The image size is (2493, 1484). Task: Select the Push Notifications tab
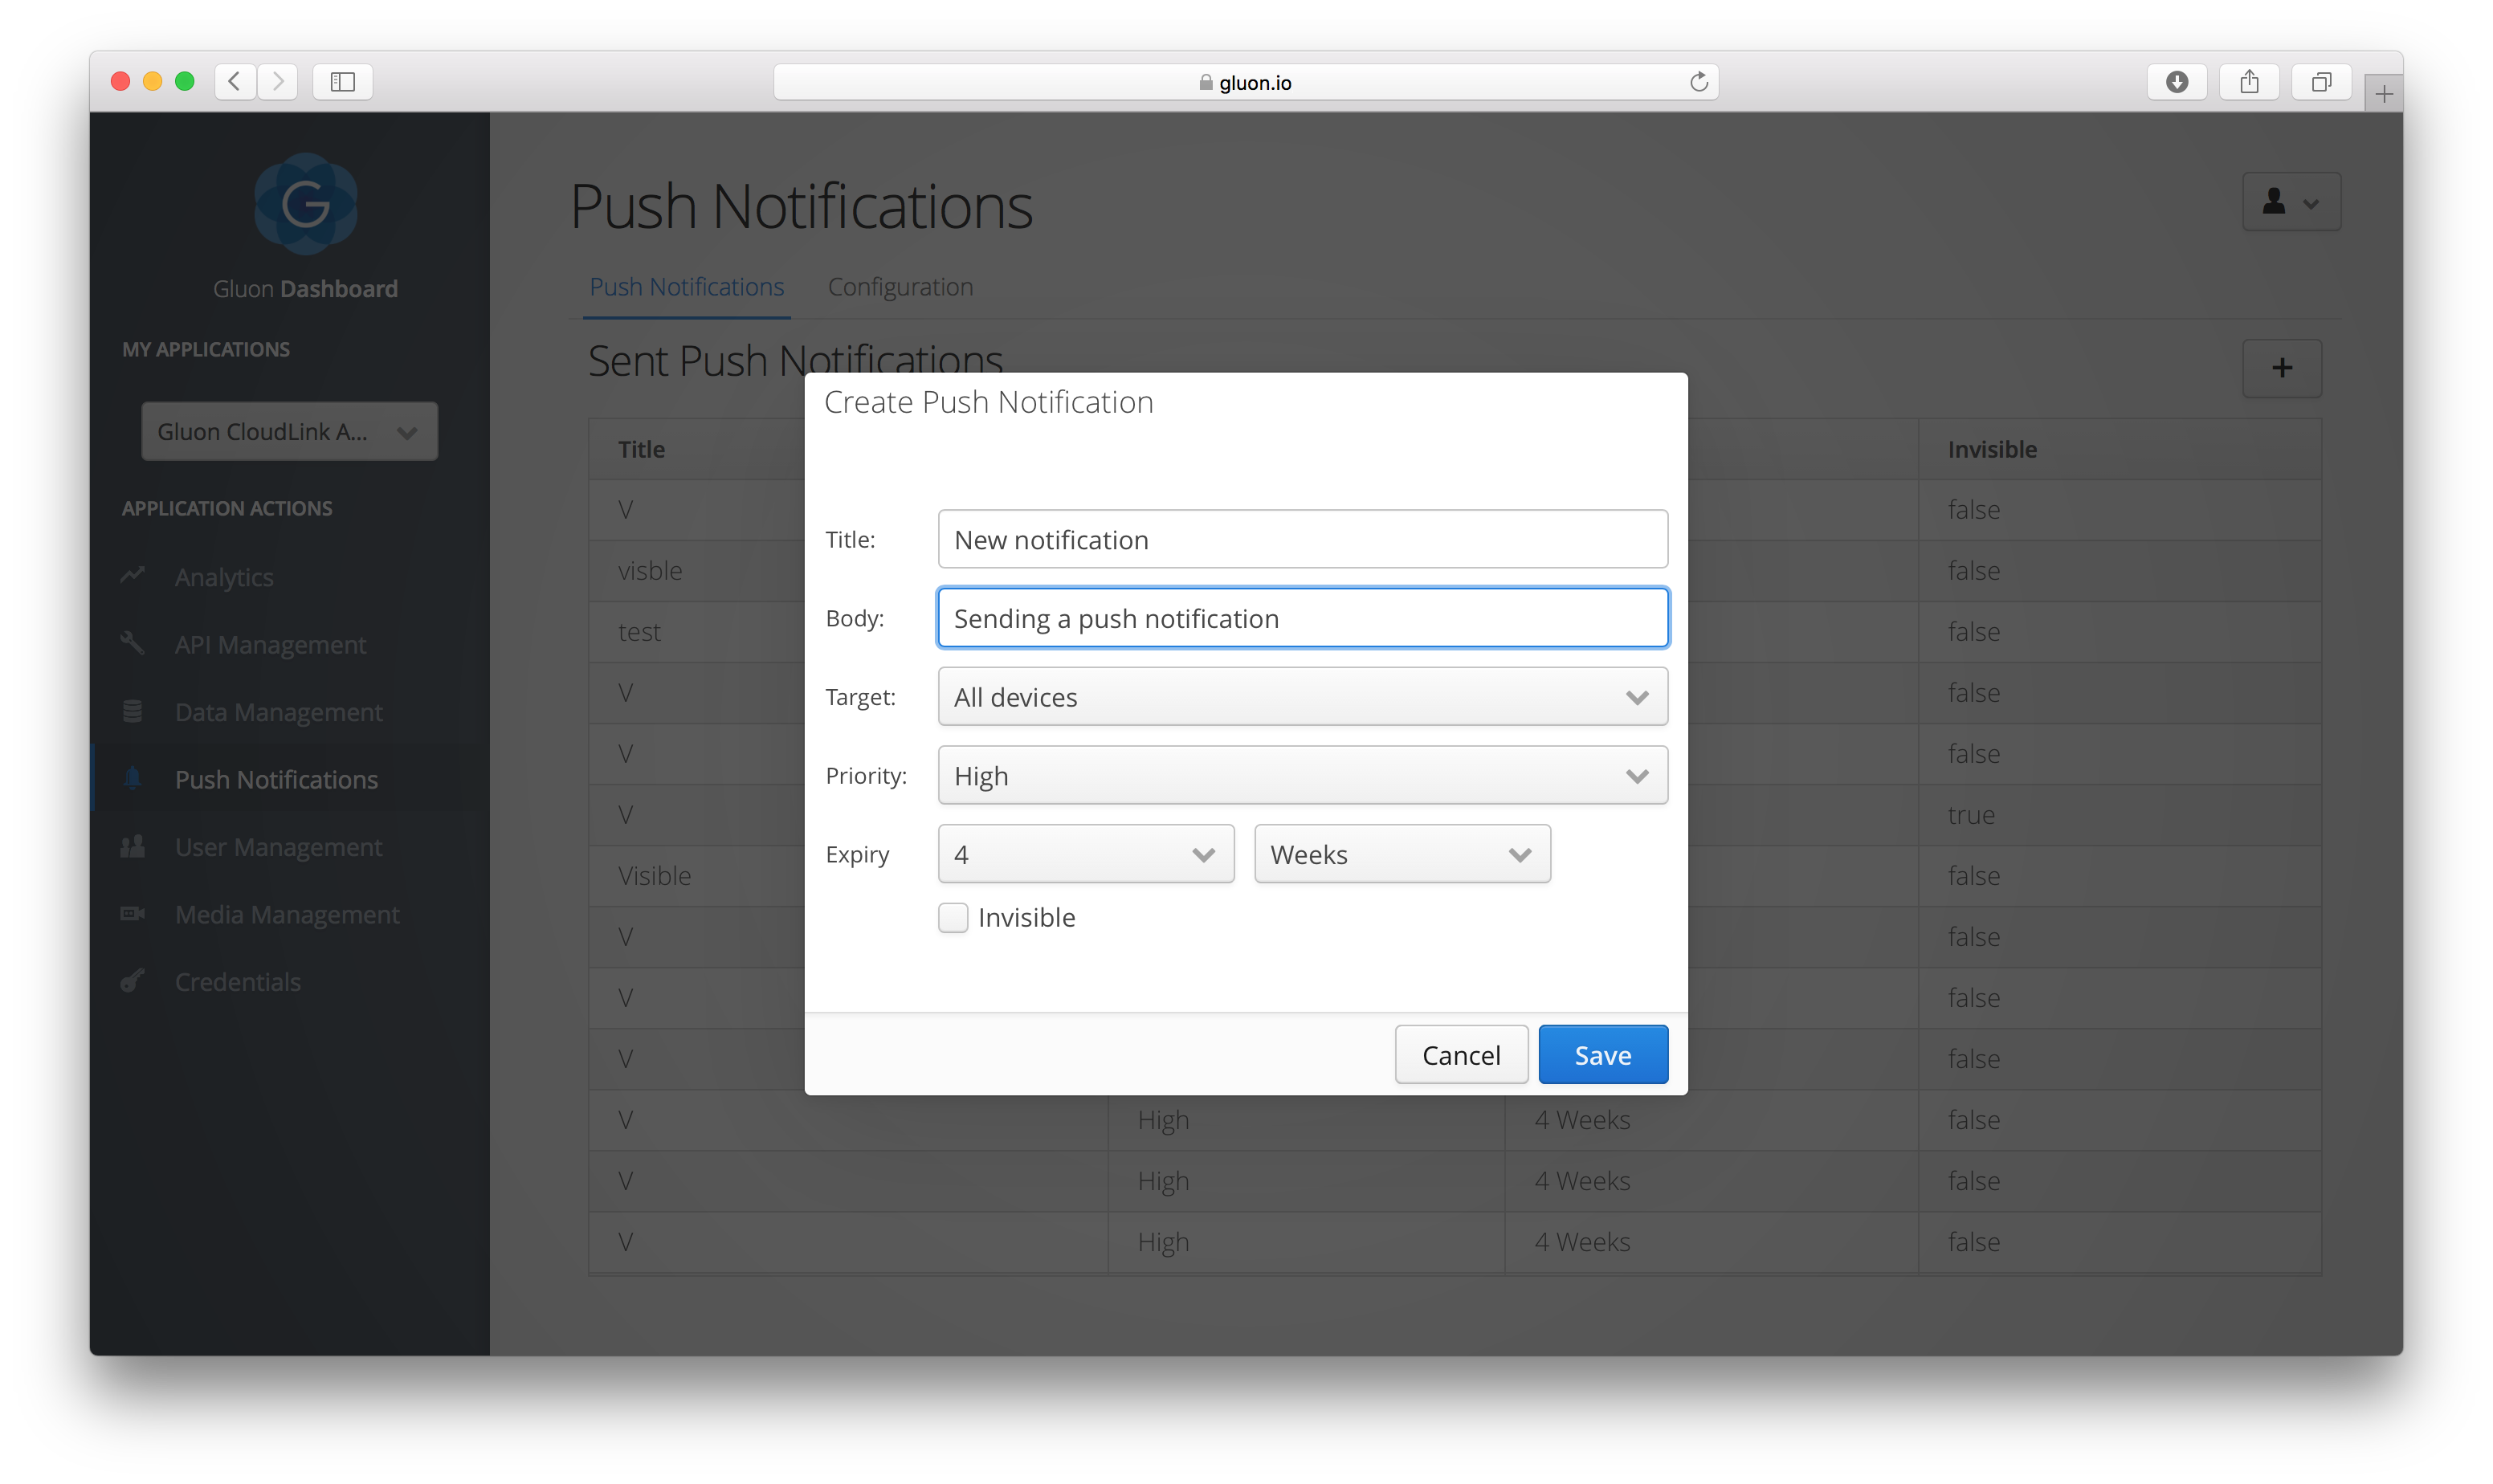pos(685,287)
